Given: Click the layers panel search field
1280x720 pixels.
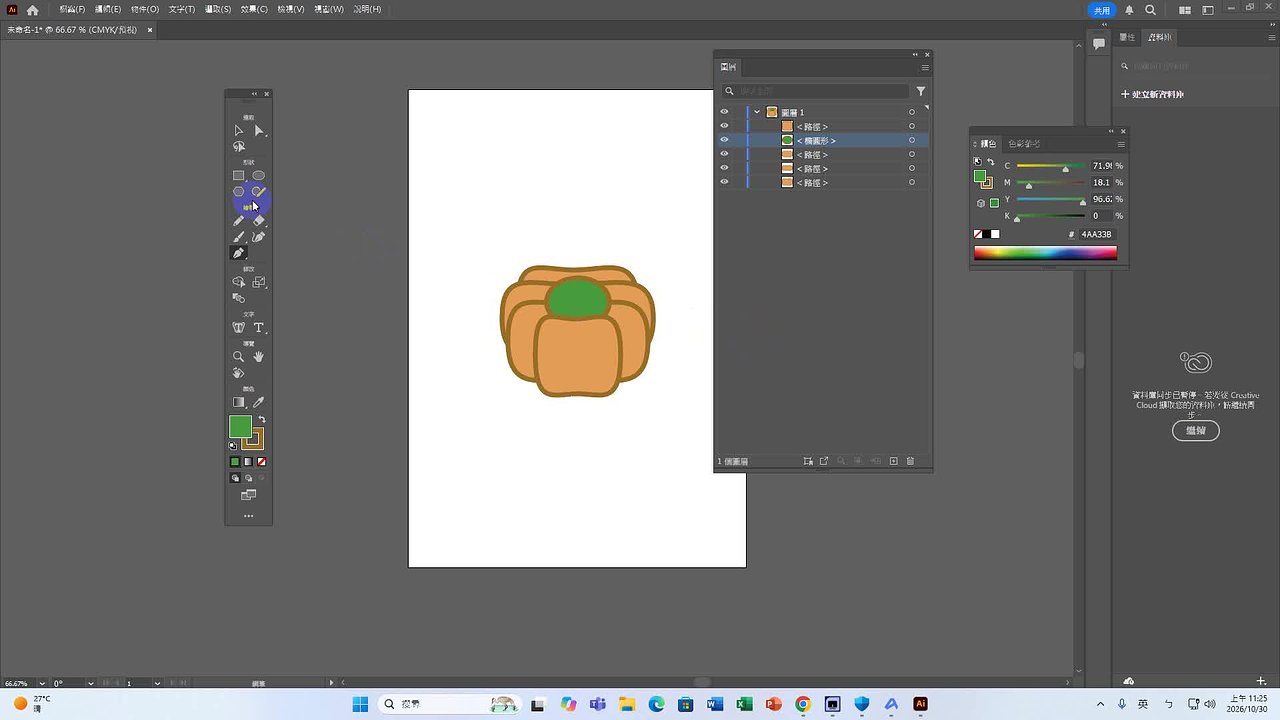Looking at the screenshot, I should [x=815, y=91].
